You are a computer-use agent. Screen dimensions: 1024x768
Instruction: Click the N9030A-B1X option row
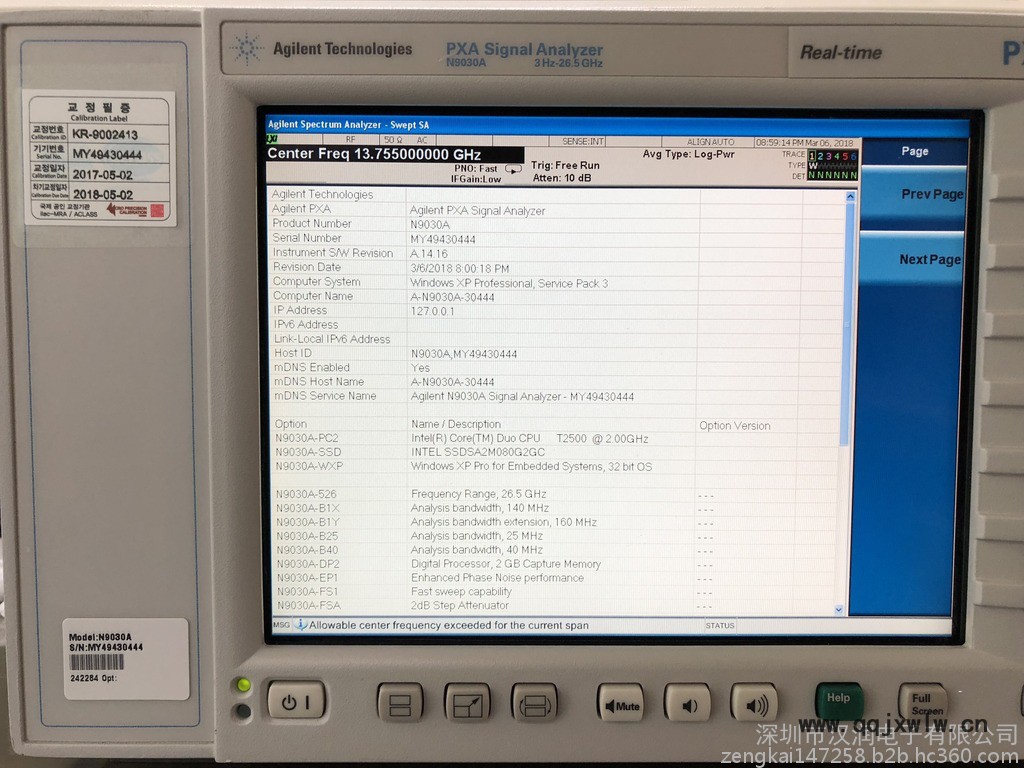click(x=555, y=508)
